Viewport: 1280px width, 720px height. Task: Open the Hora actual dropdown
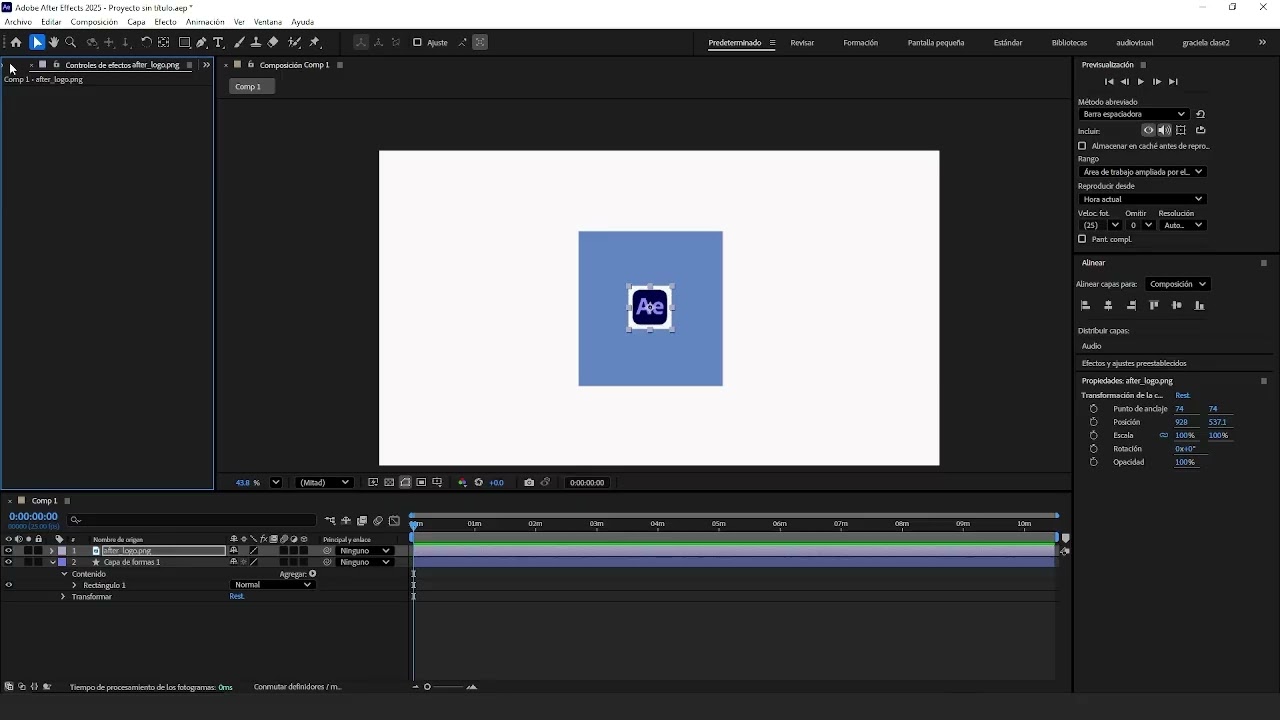[1142, 199]
